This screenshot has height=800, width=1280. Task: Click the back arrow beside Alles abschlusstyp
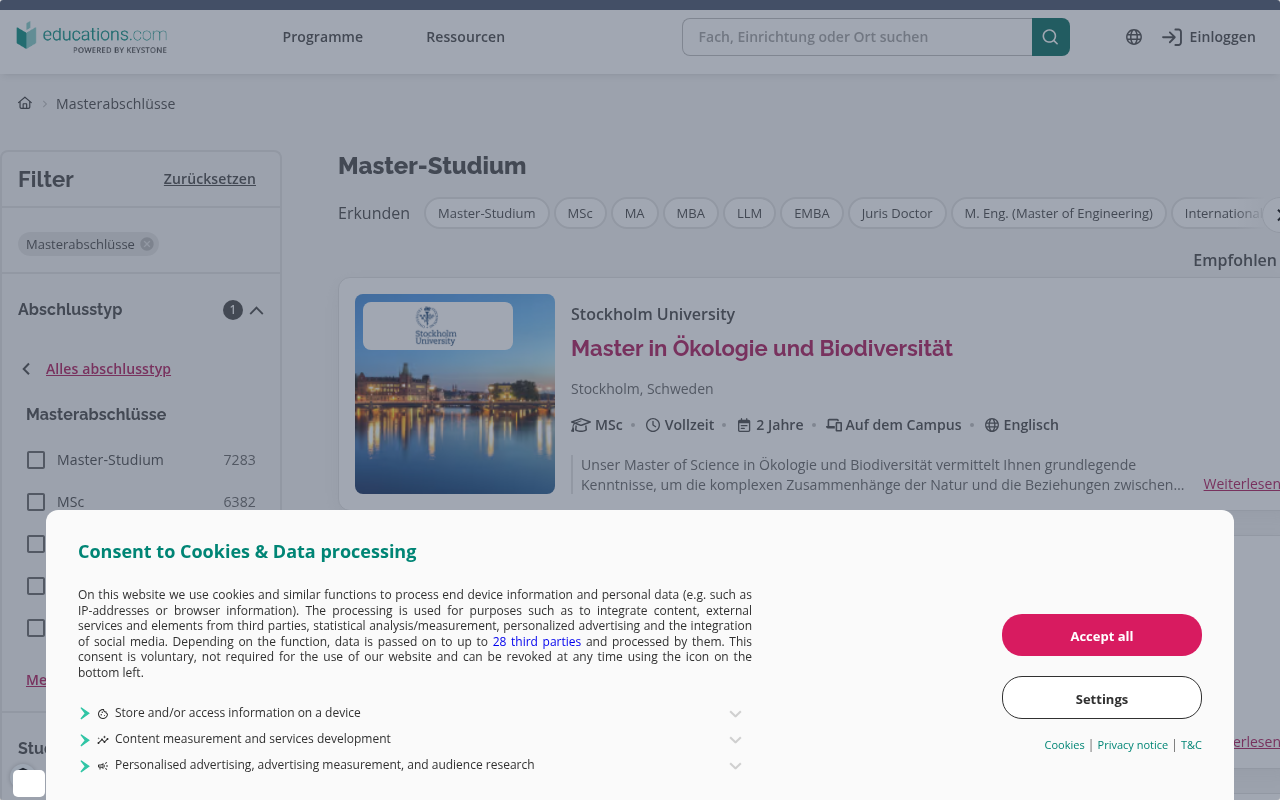point(27,369)
